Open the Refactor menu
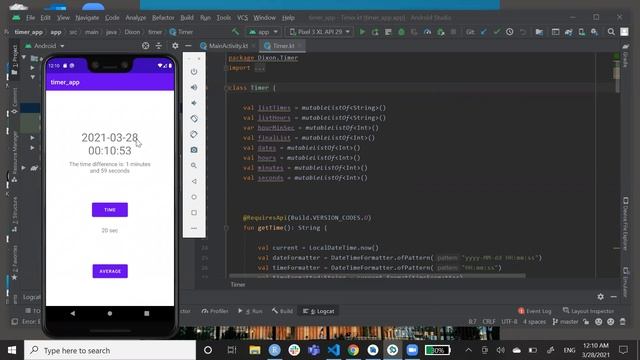The width and height of the screenshot is (640, 360). (163, 18)
